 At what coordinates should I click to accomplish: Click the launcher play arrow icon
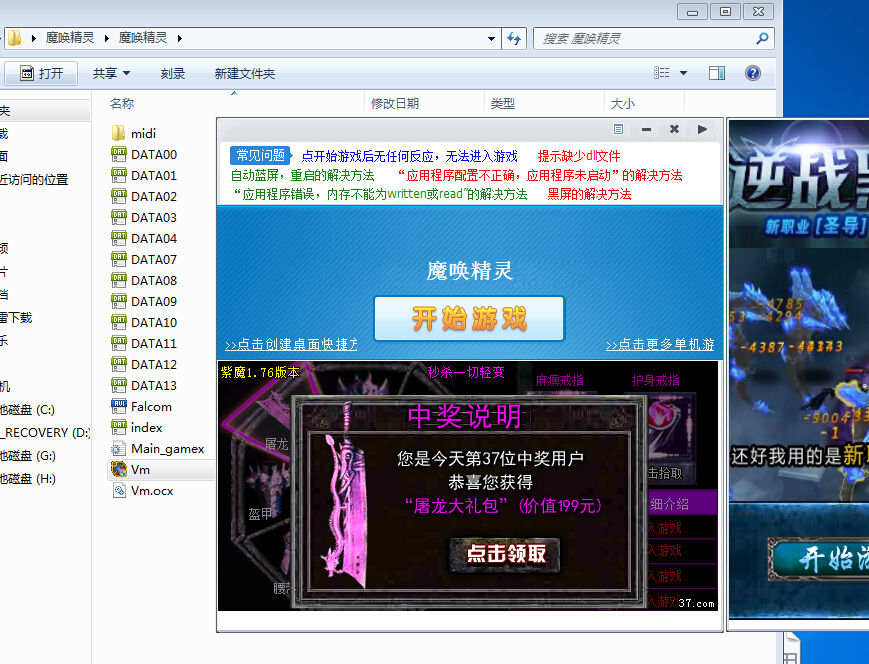point(702,130)
